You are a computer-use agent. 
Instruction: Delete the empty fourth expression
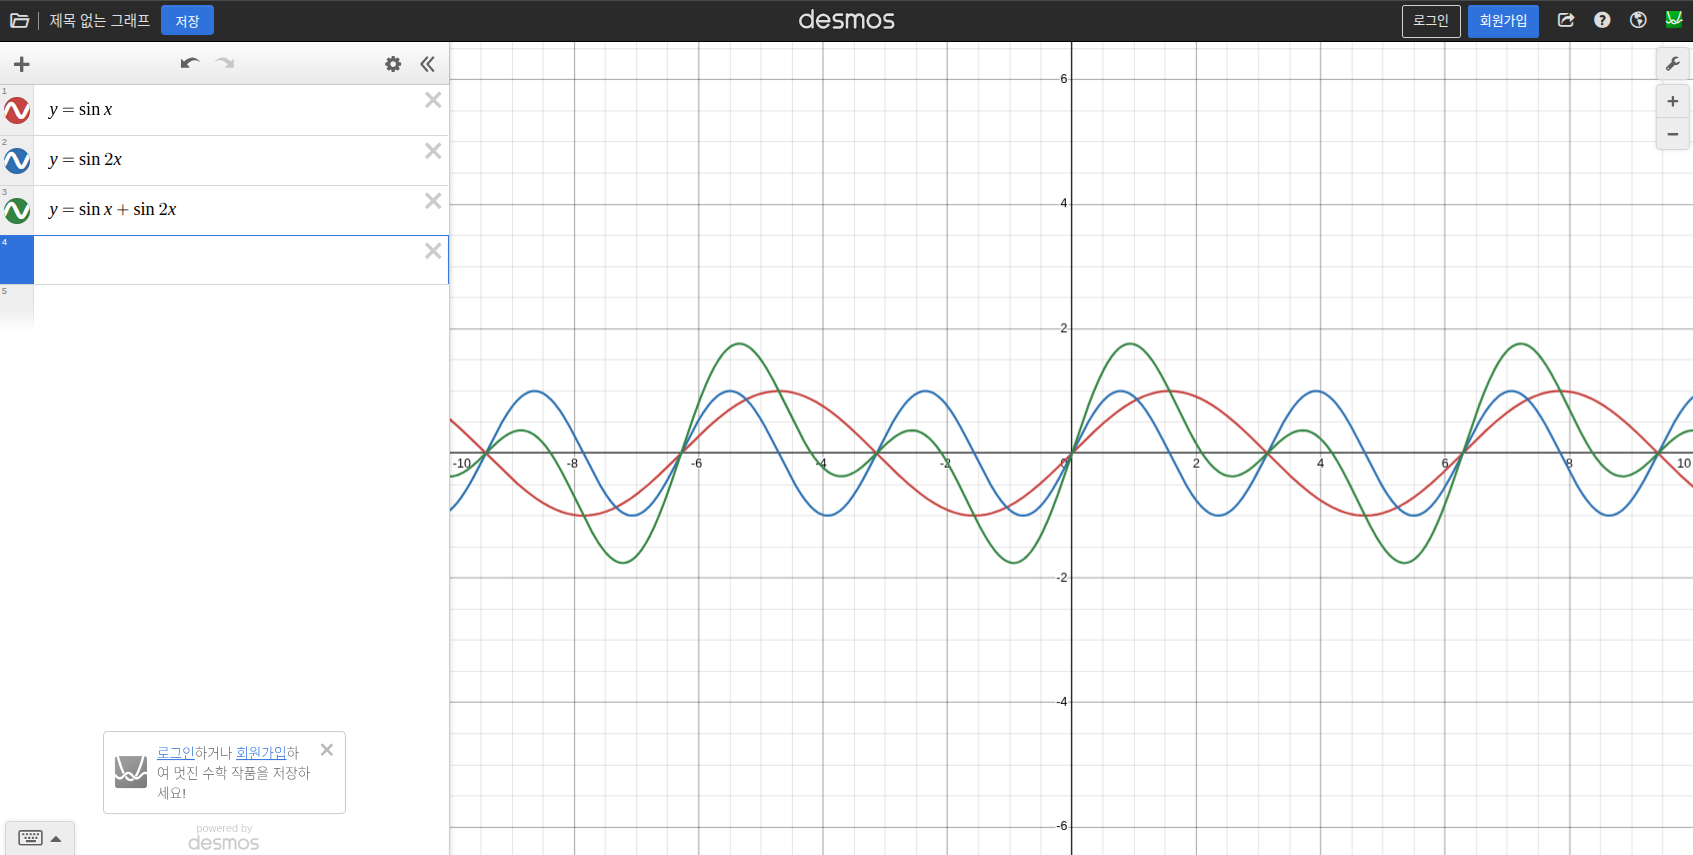click(433, 251)
